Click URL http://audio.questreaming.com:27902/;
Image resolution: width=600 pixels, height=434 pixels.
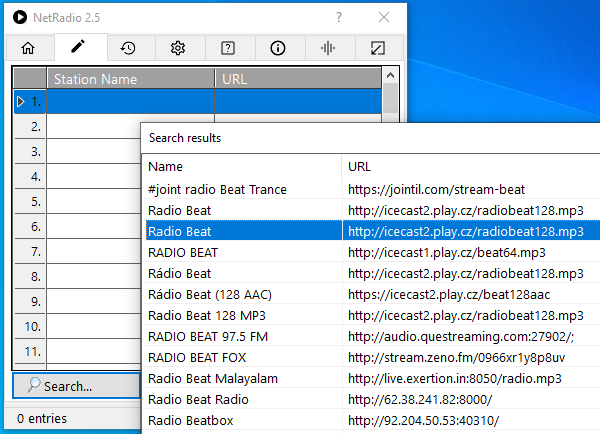click(x=461, y=337)
